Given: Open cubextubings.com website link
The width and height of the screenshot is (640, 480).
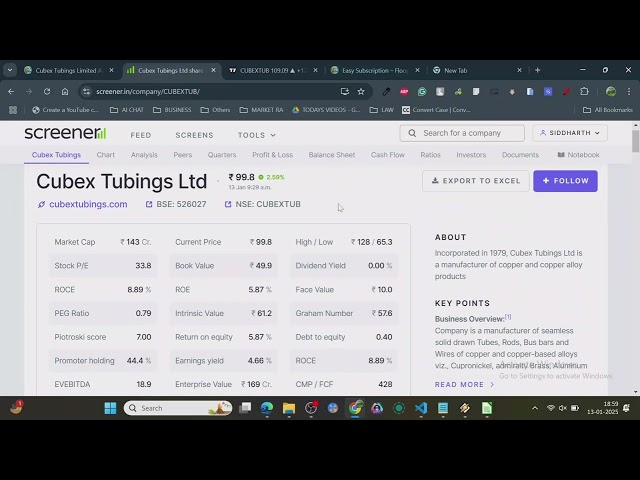Looking at the screenshot, I should 88,204.
